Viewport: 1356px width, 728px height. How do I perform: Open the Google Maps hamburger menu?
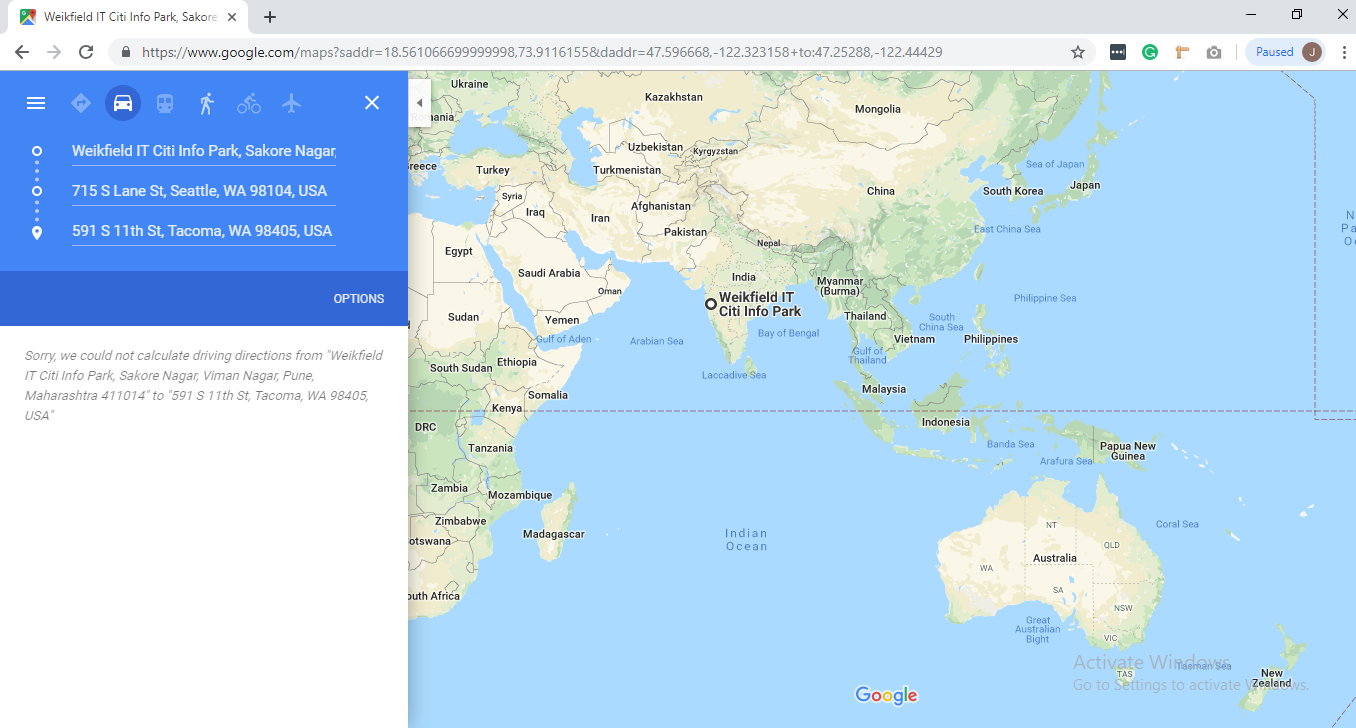[x=36, y=103]
